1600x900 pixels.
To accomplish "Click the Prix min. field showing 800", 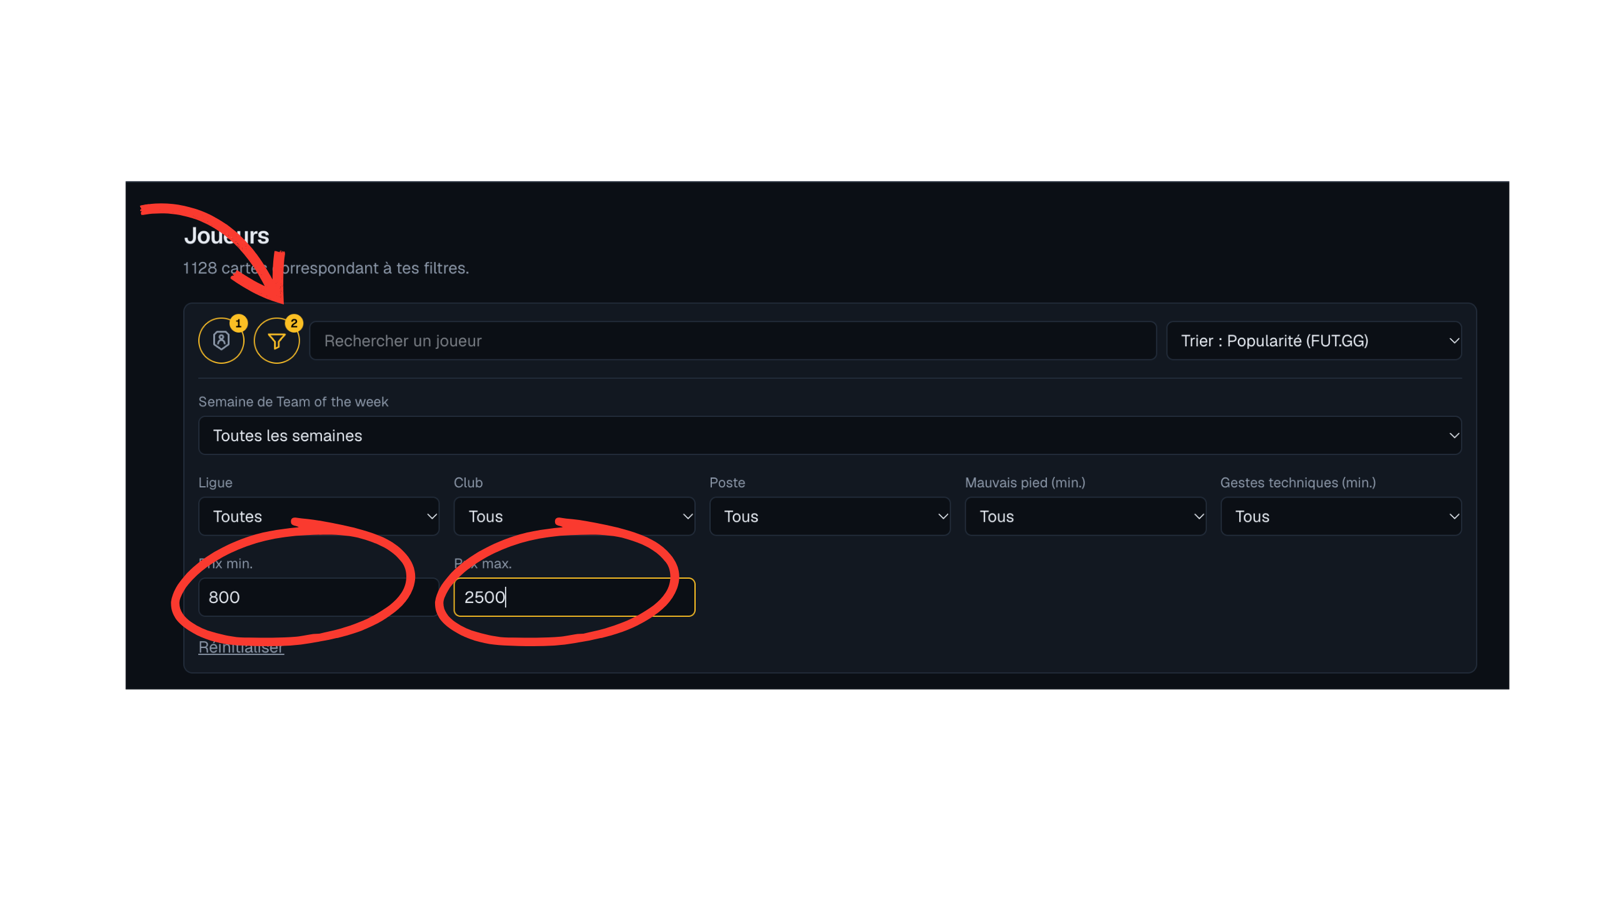I will pyautogui.click(x=319, y=597).
